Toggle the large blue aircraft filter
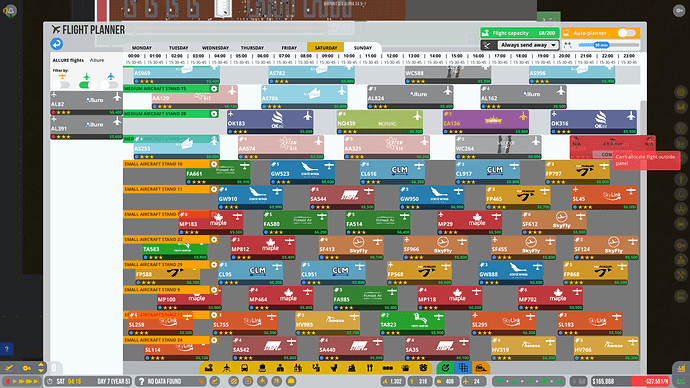The height and width of the screenshot is (388, 690). click(x=110, y=84)
